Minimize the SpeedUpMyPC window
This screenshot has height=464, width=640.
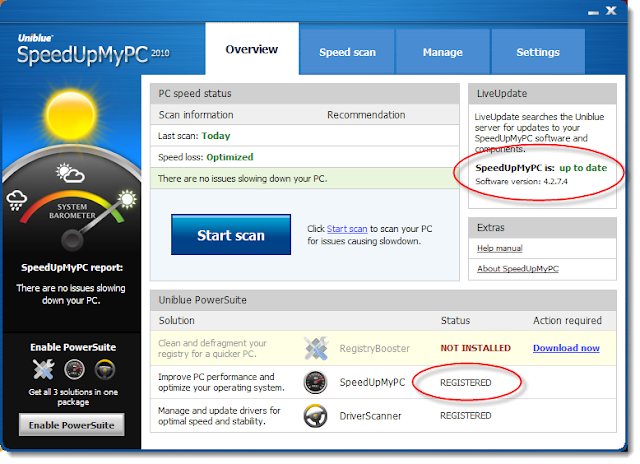(x=593, y=12)
